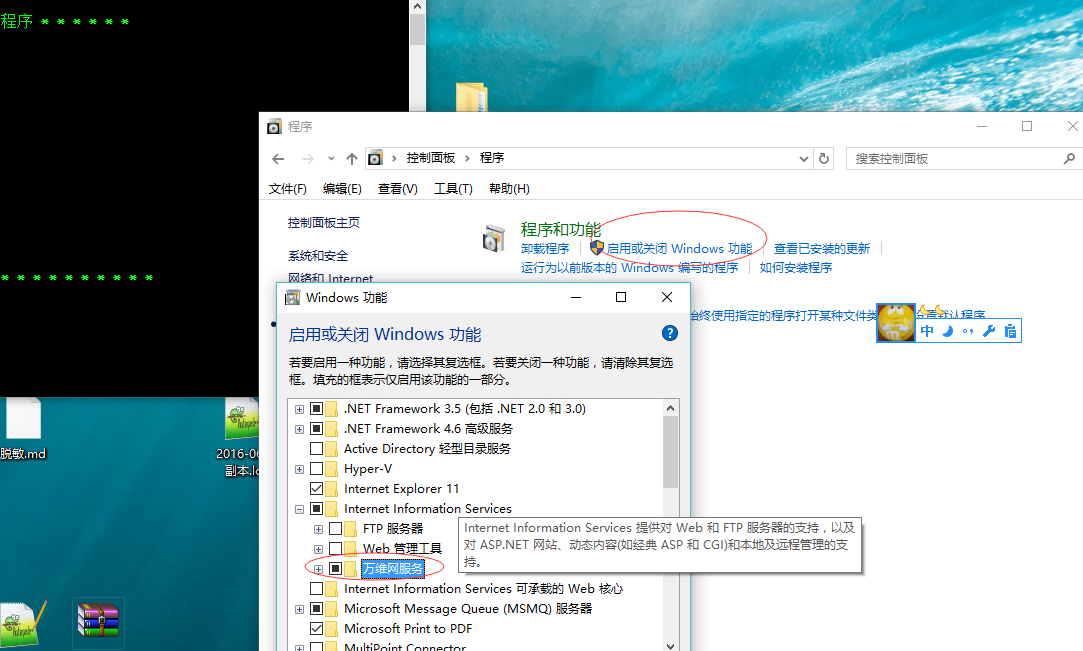Click the Notepad++ file icon at bottom-left desktop
The width and height of the screenshot is (1083, 651).
click(21, 623)
